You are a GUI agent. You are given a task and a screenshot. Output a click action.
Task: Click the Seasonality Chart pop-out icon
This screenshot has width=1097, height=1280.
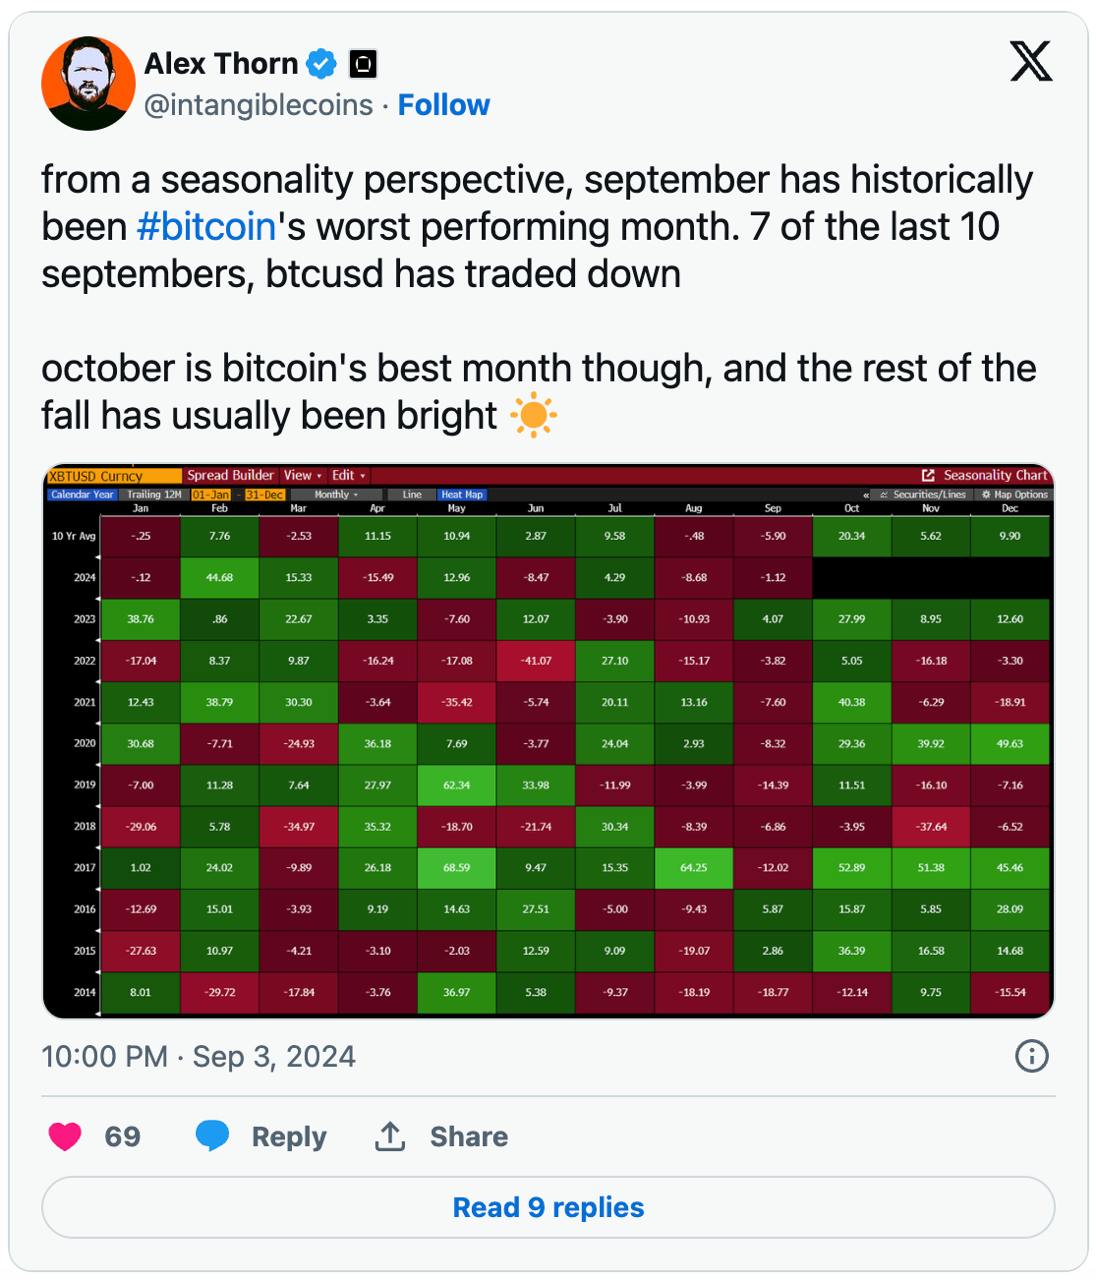pyautogui.click(x=928, y=476)
